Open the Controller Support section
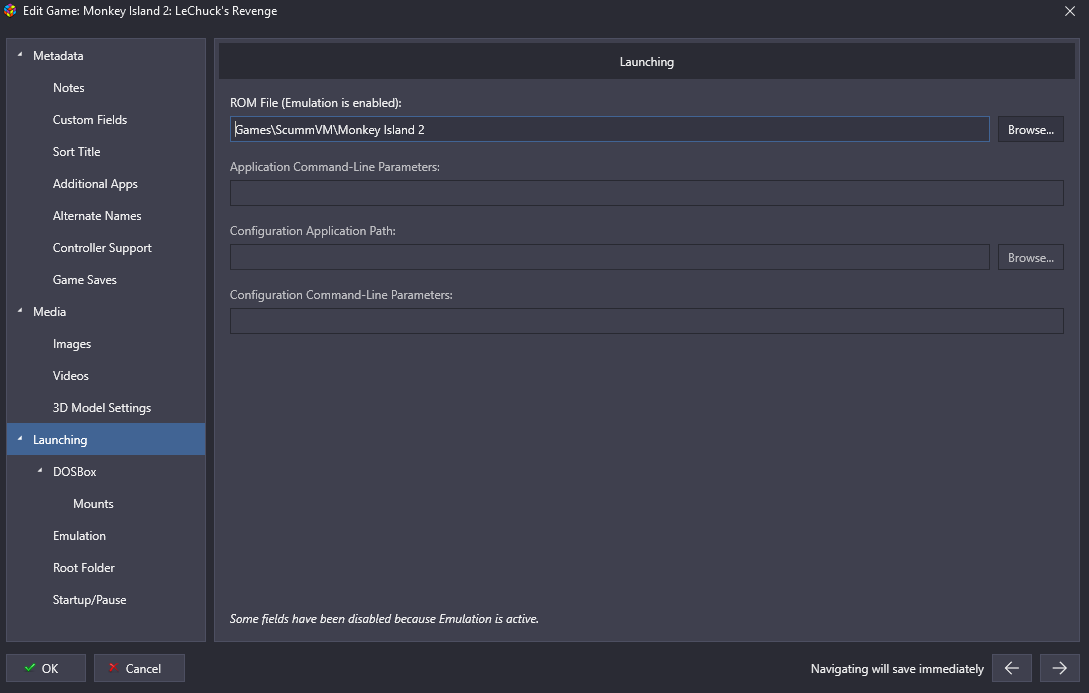The image size is (1089, 693). pos(102,248)
